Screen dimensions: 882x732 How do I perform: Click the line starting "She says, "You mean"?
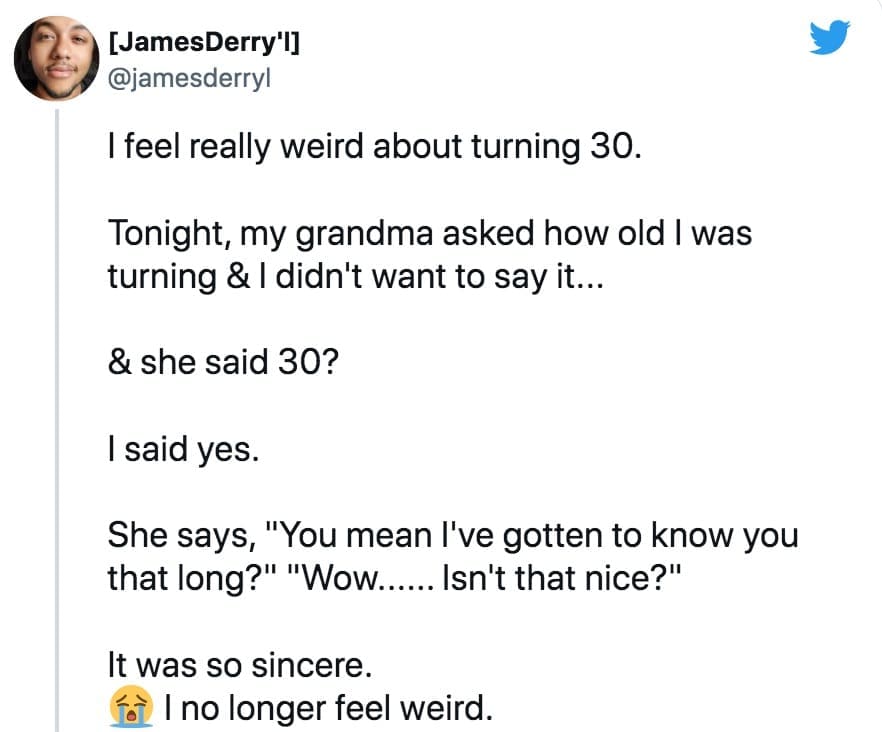(452, 535)
